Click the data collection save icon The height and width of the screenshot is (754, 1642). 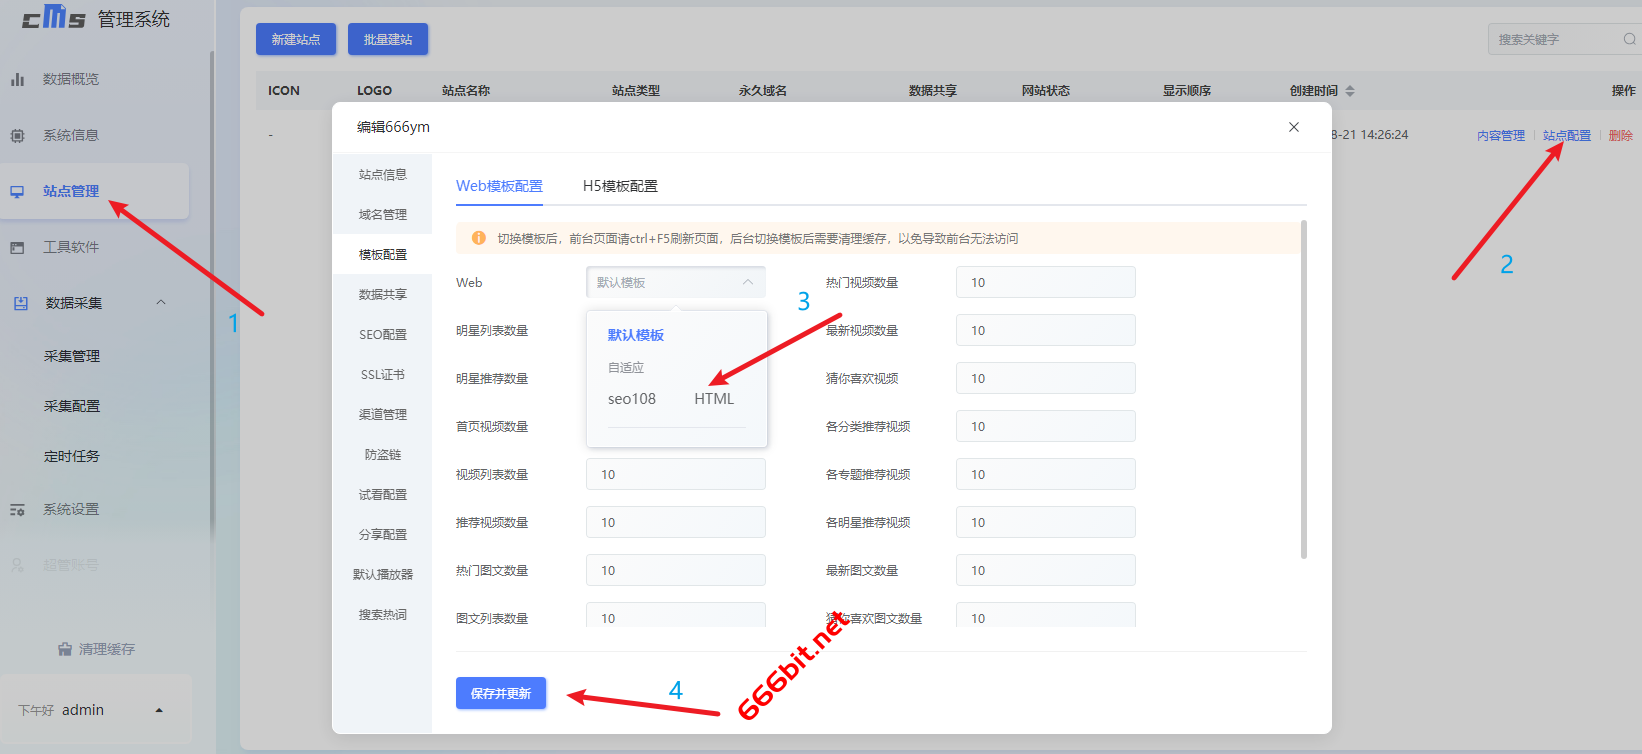pyautogui.click(x=20, y=303)
